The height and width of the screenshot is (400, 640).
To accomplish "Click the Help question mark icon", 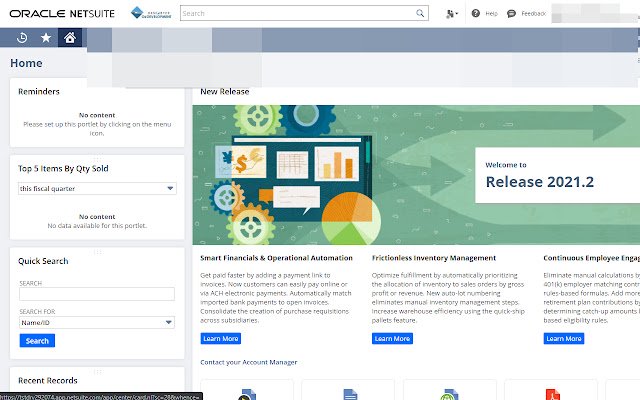I will (476, 13).
